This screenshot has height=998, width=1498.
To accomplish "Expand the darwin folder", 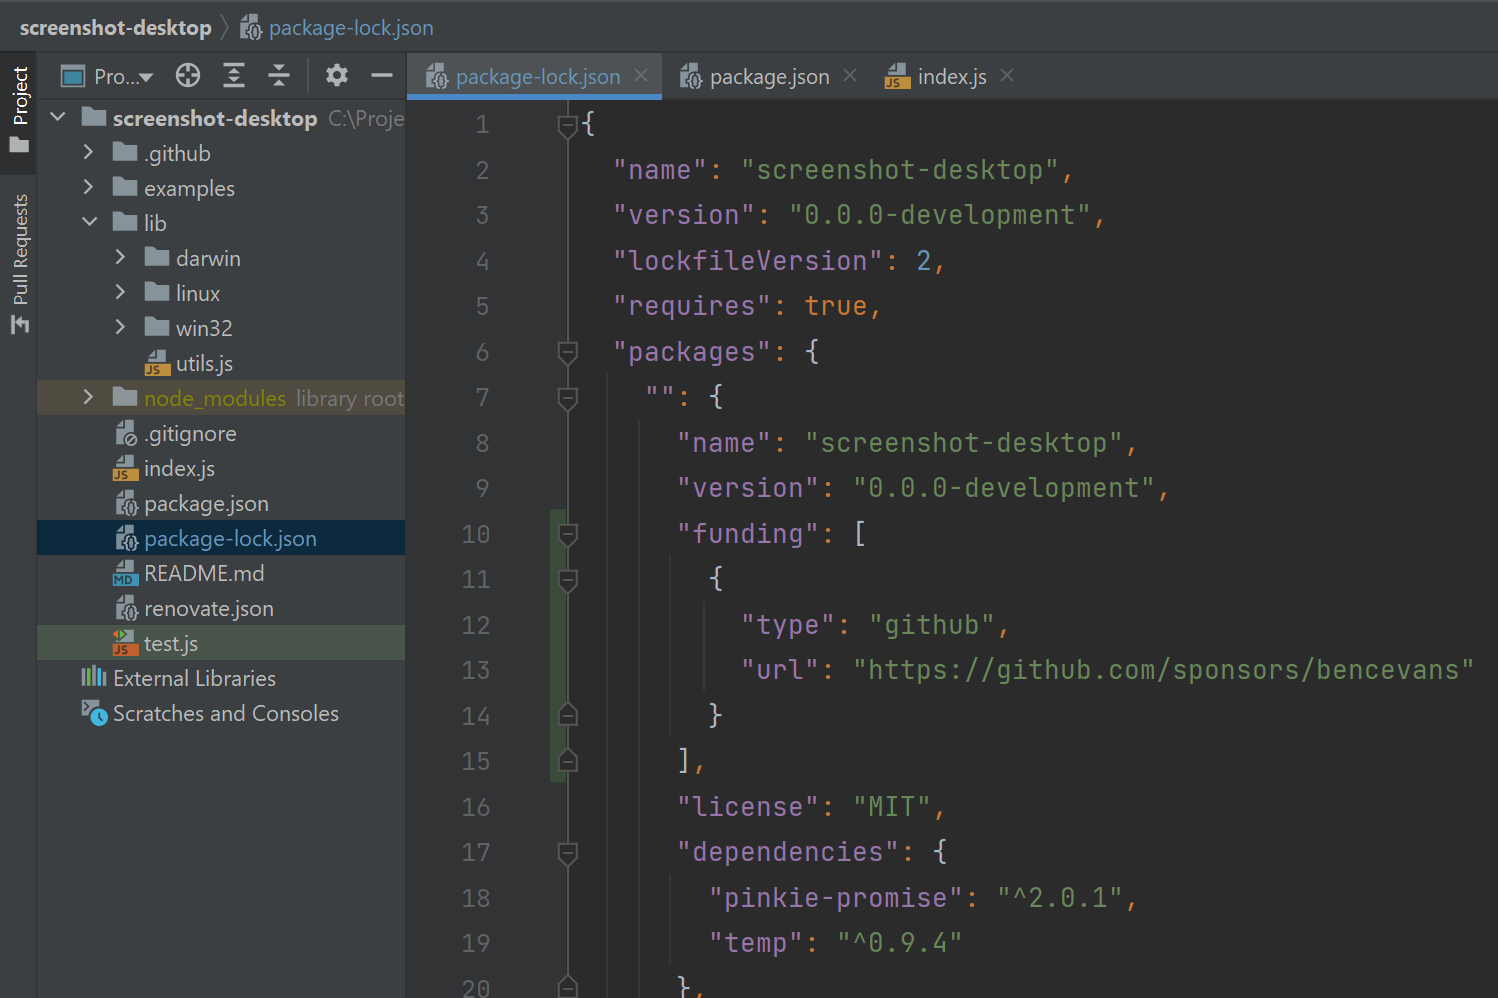I will pos(120,257).
